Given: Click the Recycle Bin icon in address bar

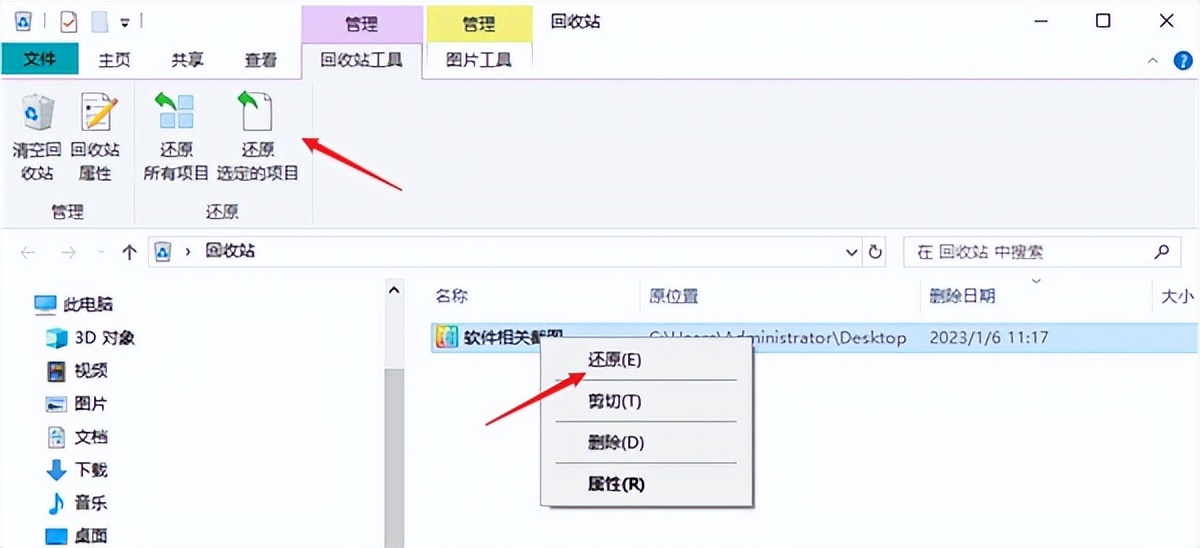Looking at the screenshot, I should (x=164, y=252).
